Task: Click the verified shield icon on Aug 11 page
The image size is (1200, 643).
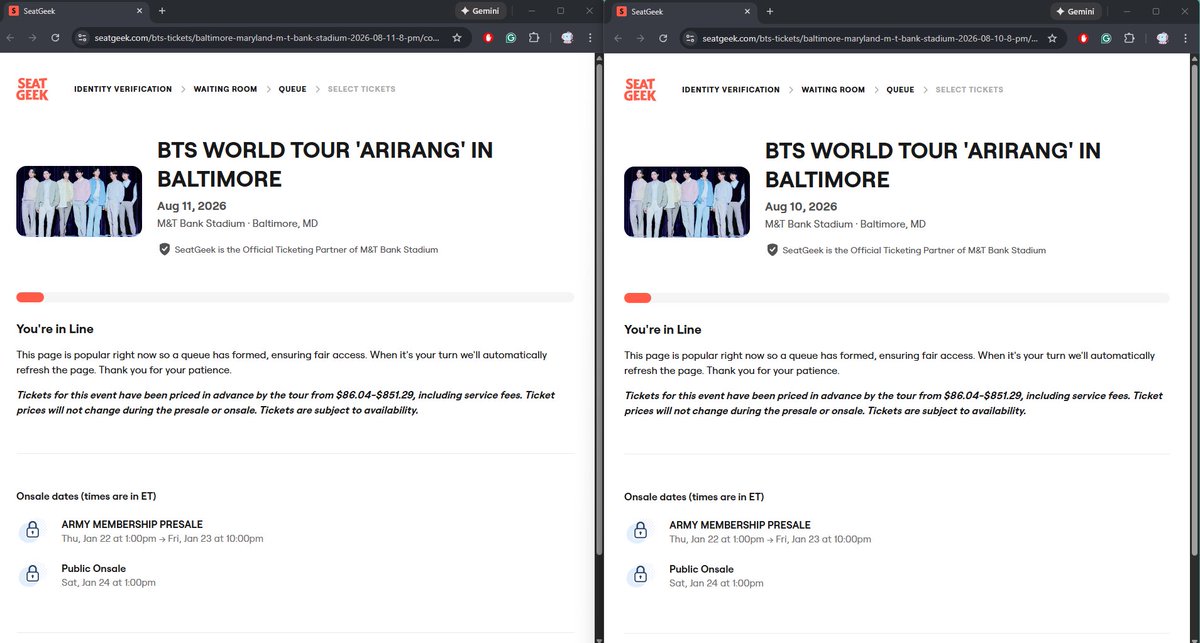Action: point(165,249)
